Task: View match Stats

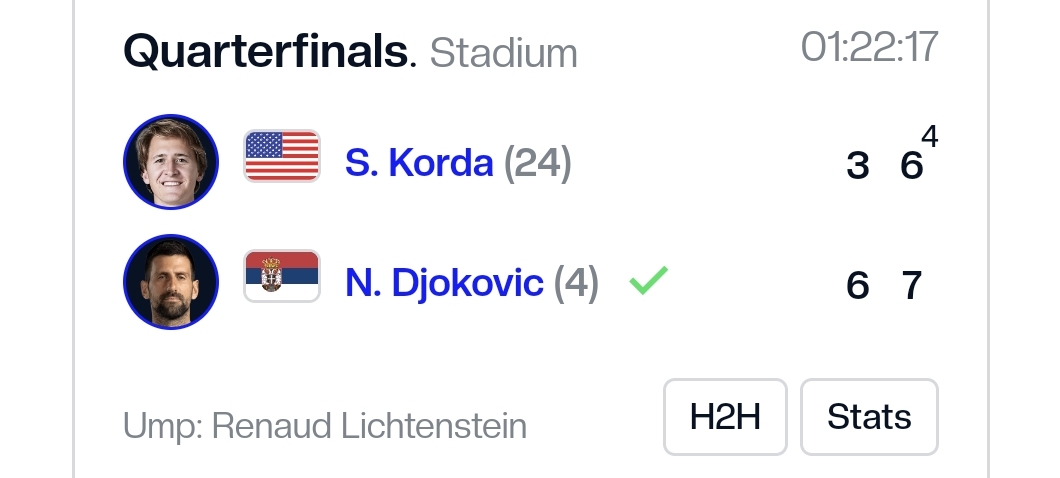Action: point(869,417)
